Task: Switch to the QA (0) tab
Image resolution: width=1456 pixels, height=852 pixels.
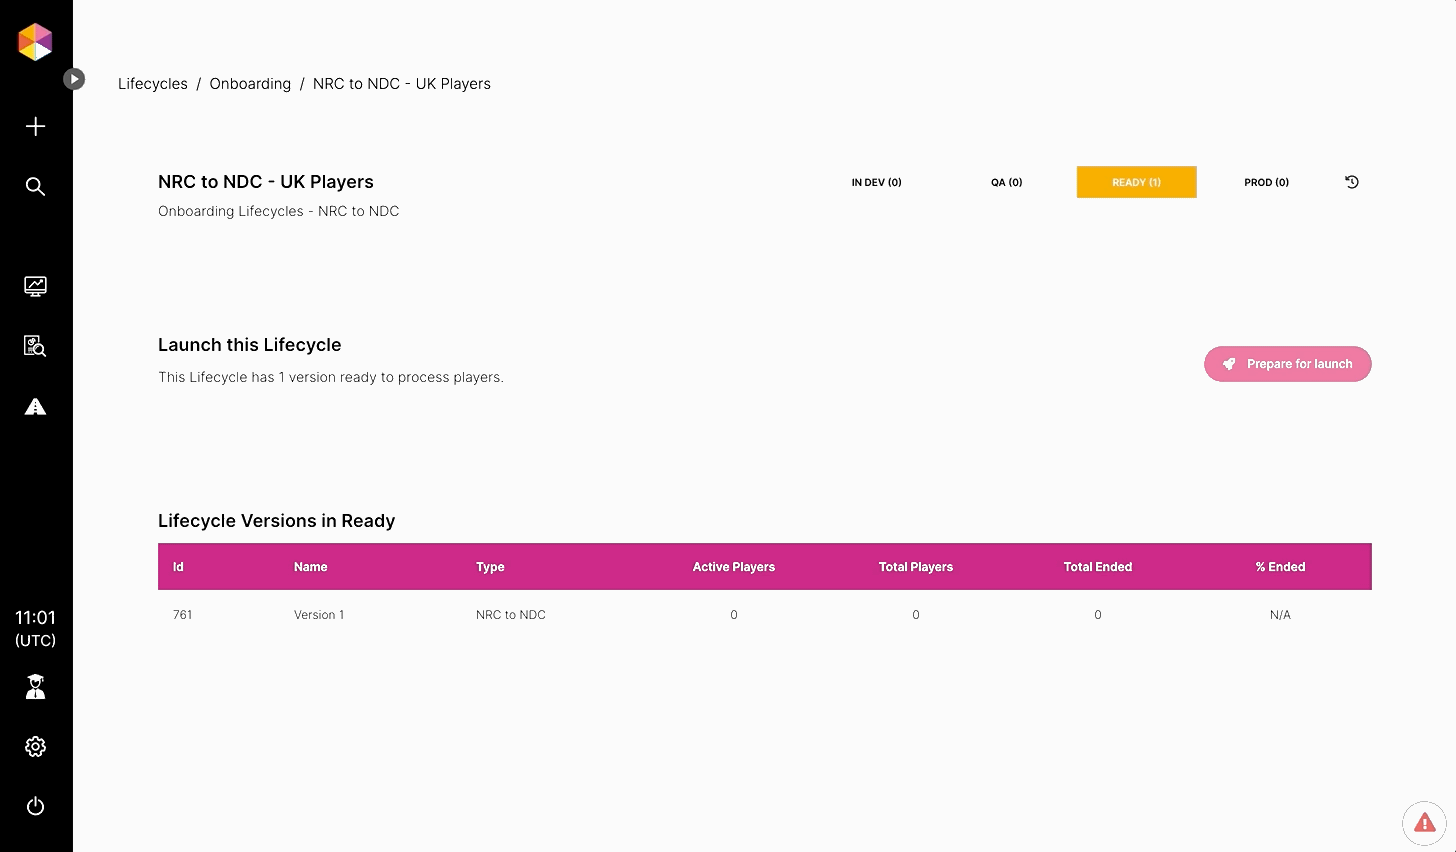Action: (1006, 182)
